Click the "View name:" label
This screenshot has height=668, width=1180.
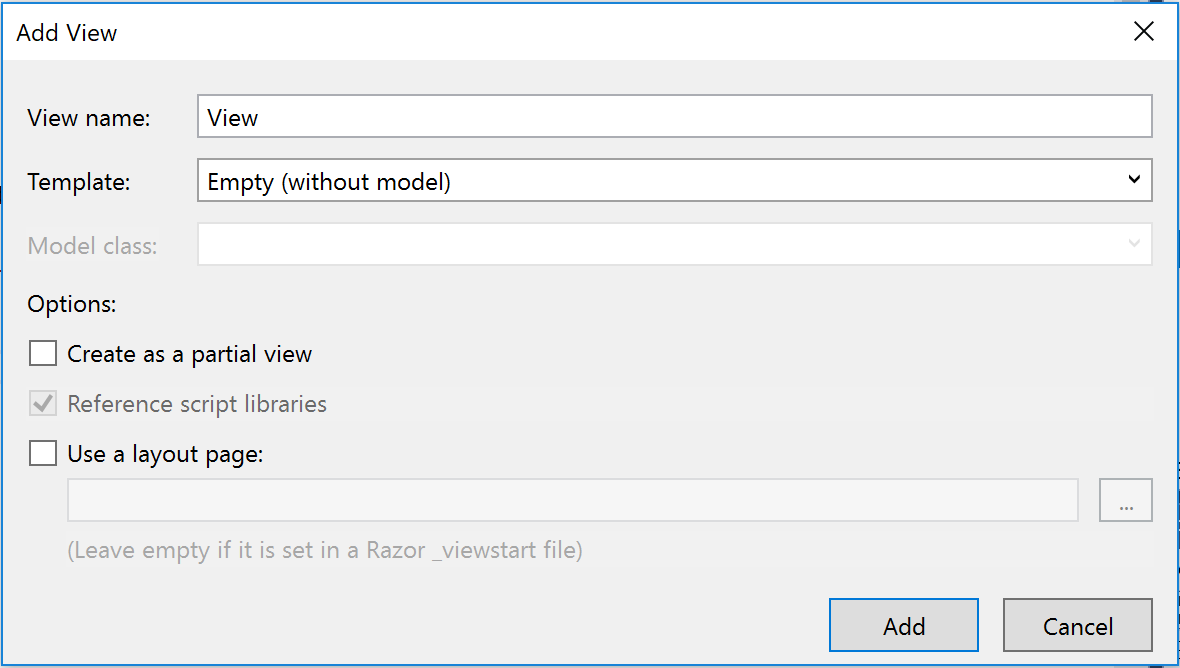[89, 118]
